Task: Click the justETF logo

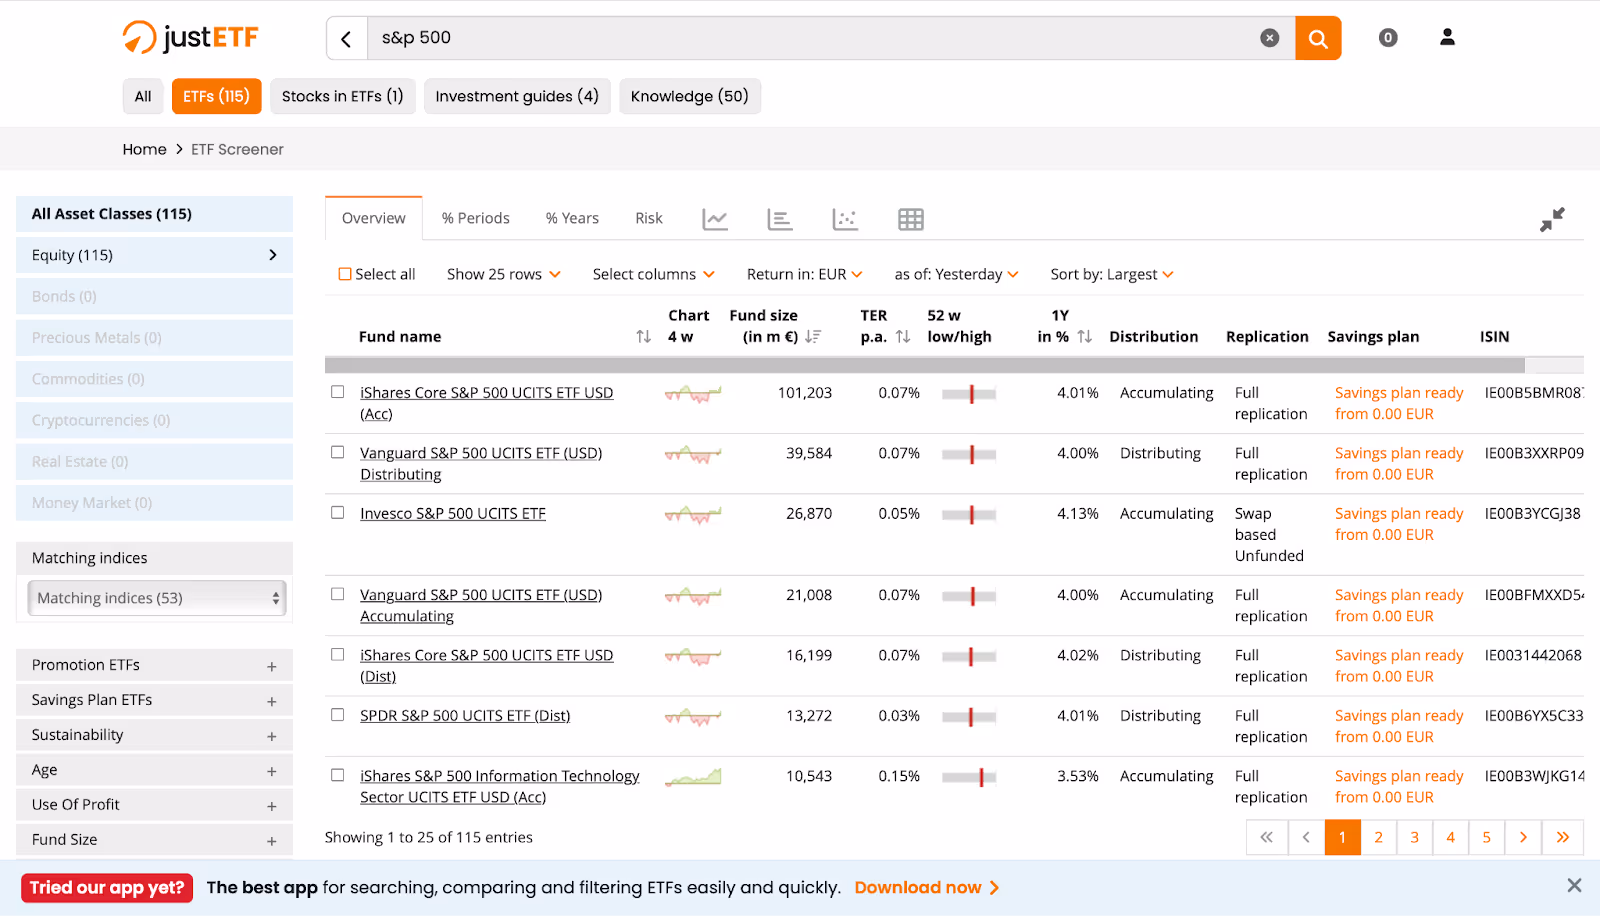Action: pos(190,37)
